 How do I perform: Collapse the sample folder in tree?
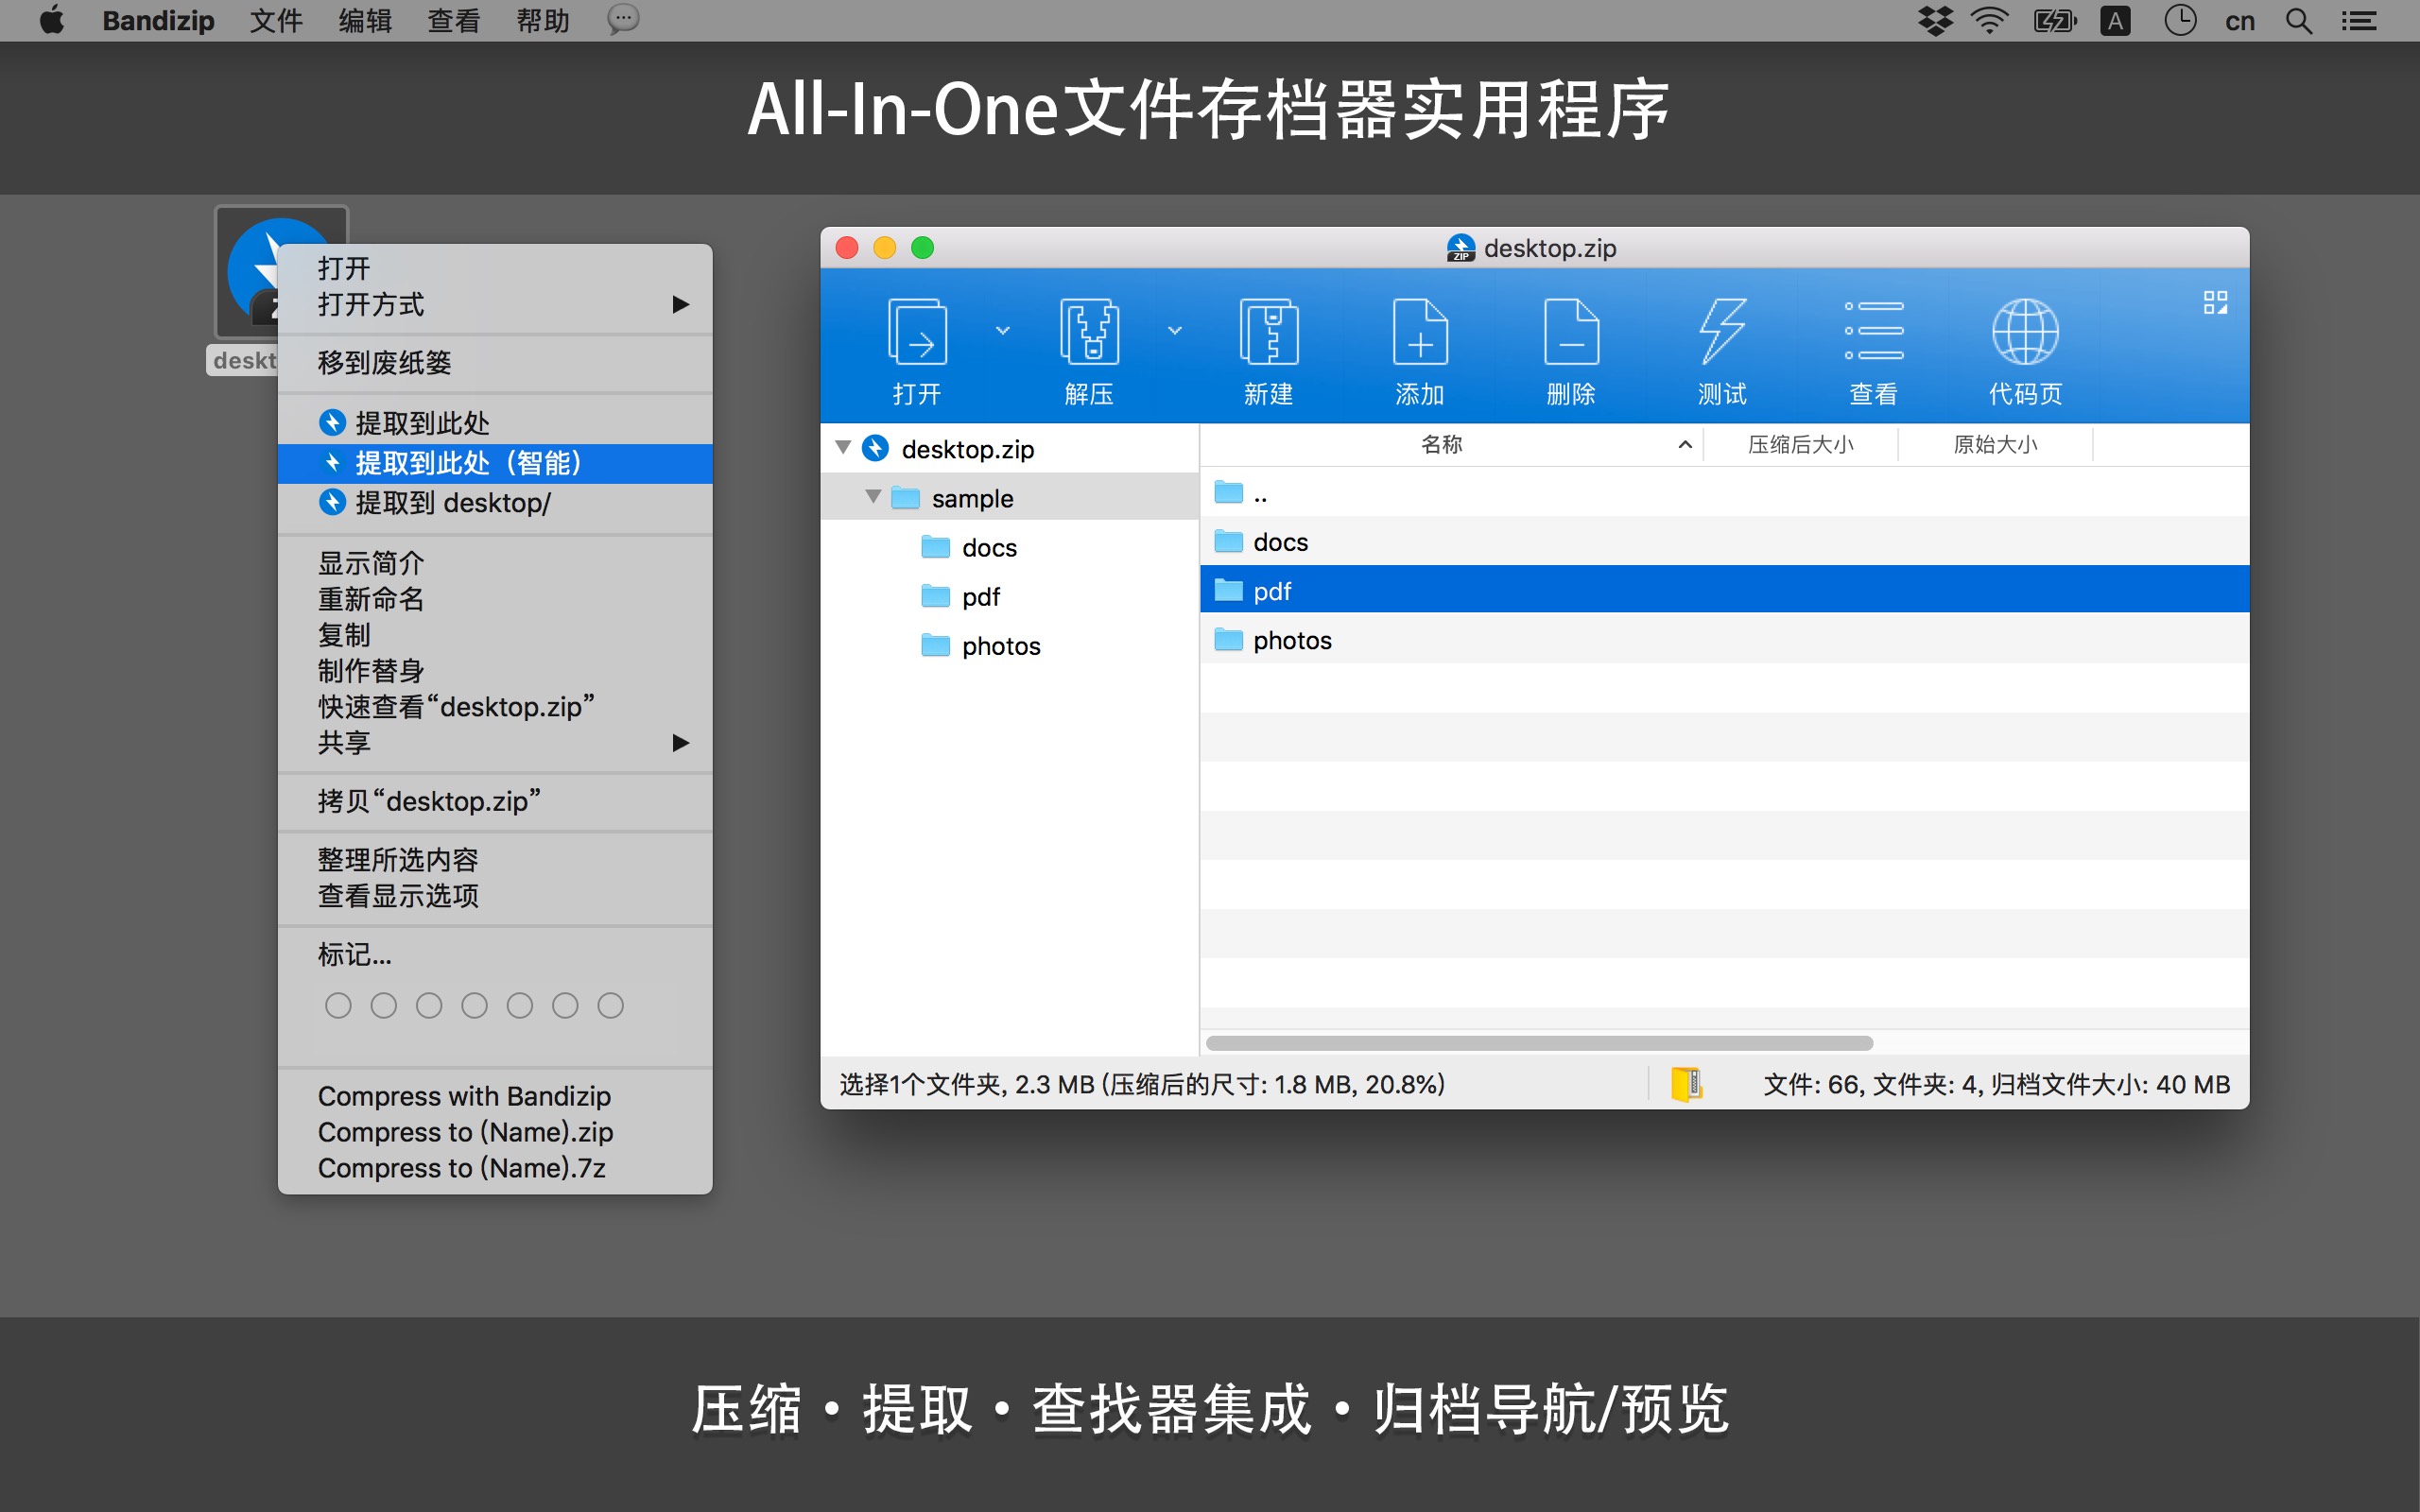click(x=873, y=497)
